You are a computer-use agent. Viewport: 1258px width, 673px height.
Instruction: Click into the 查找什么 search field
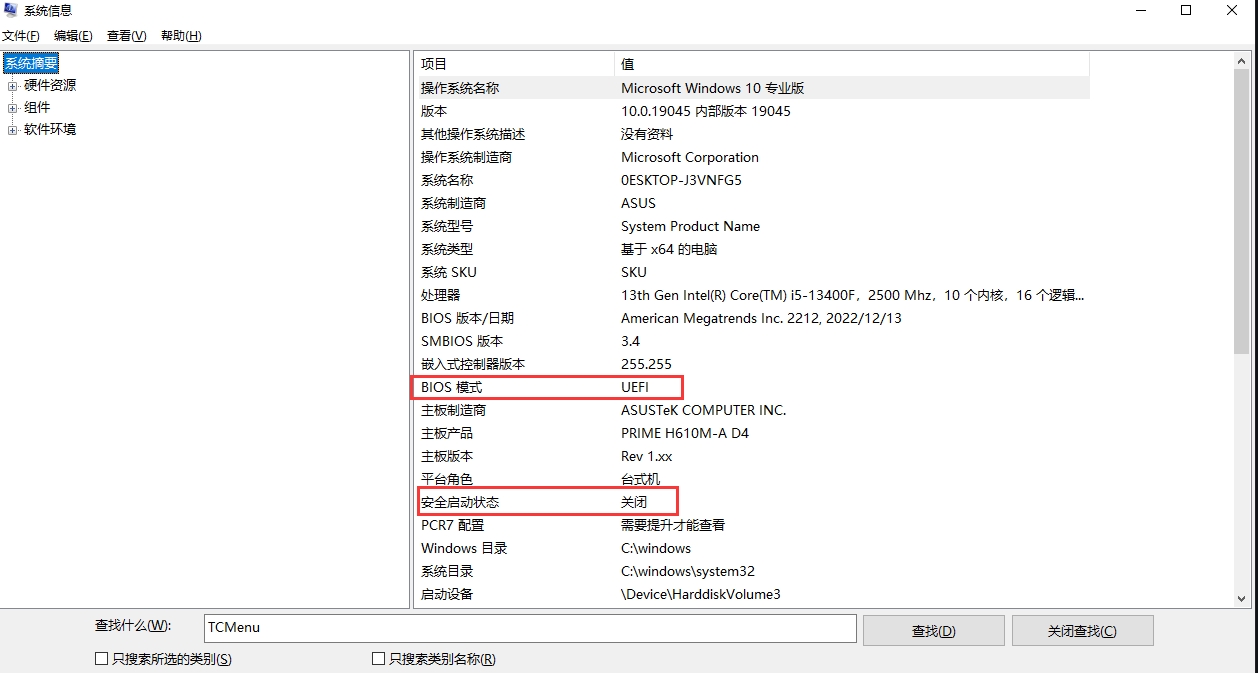530,628
